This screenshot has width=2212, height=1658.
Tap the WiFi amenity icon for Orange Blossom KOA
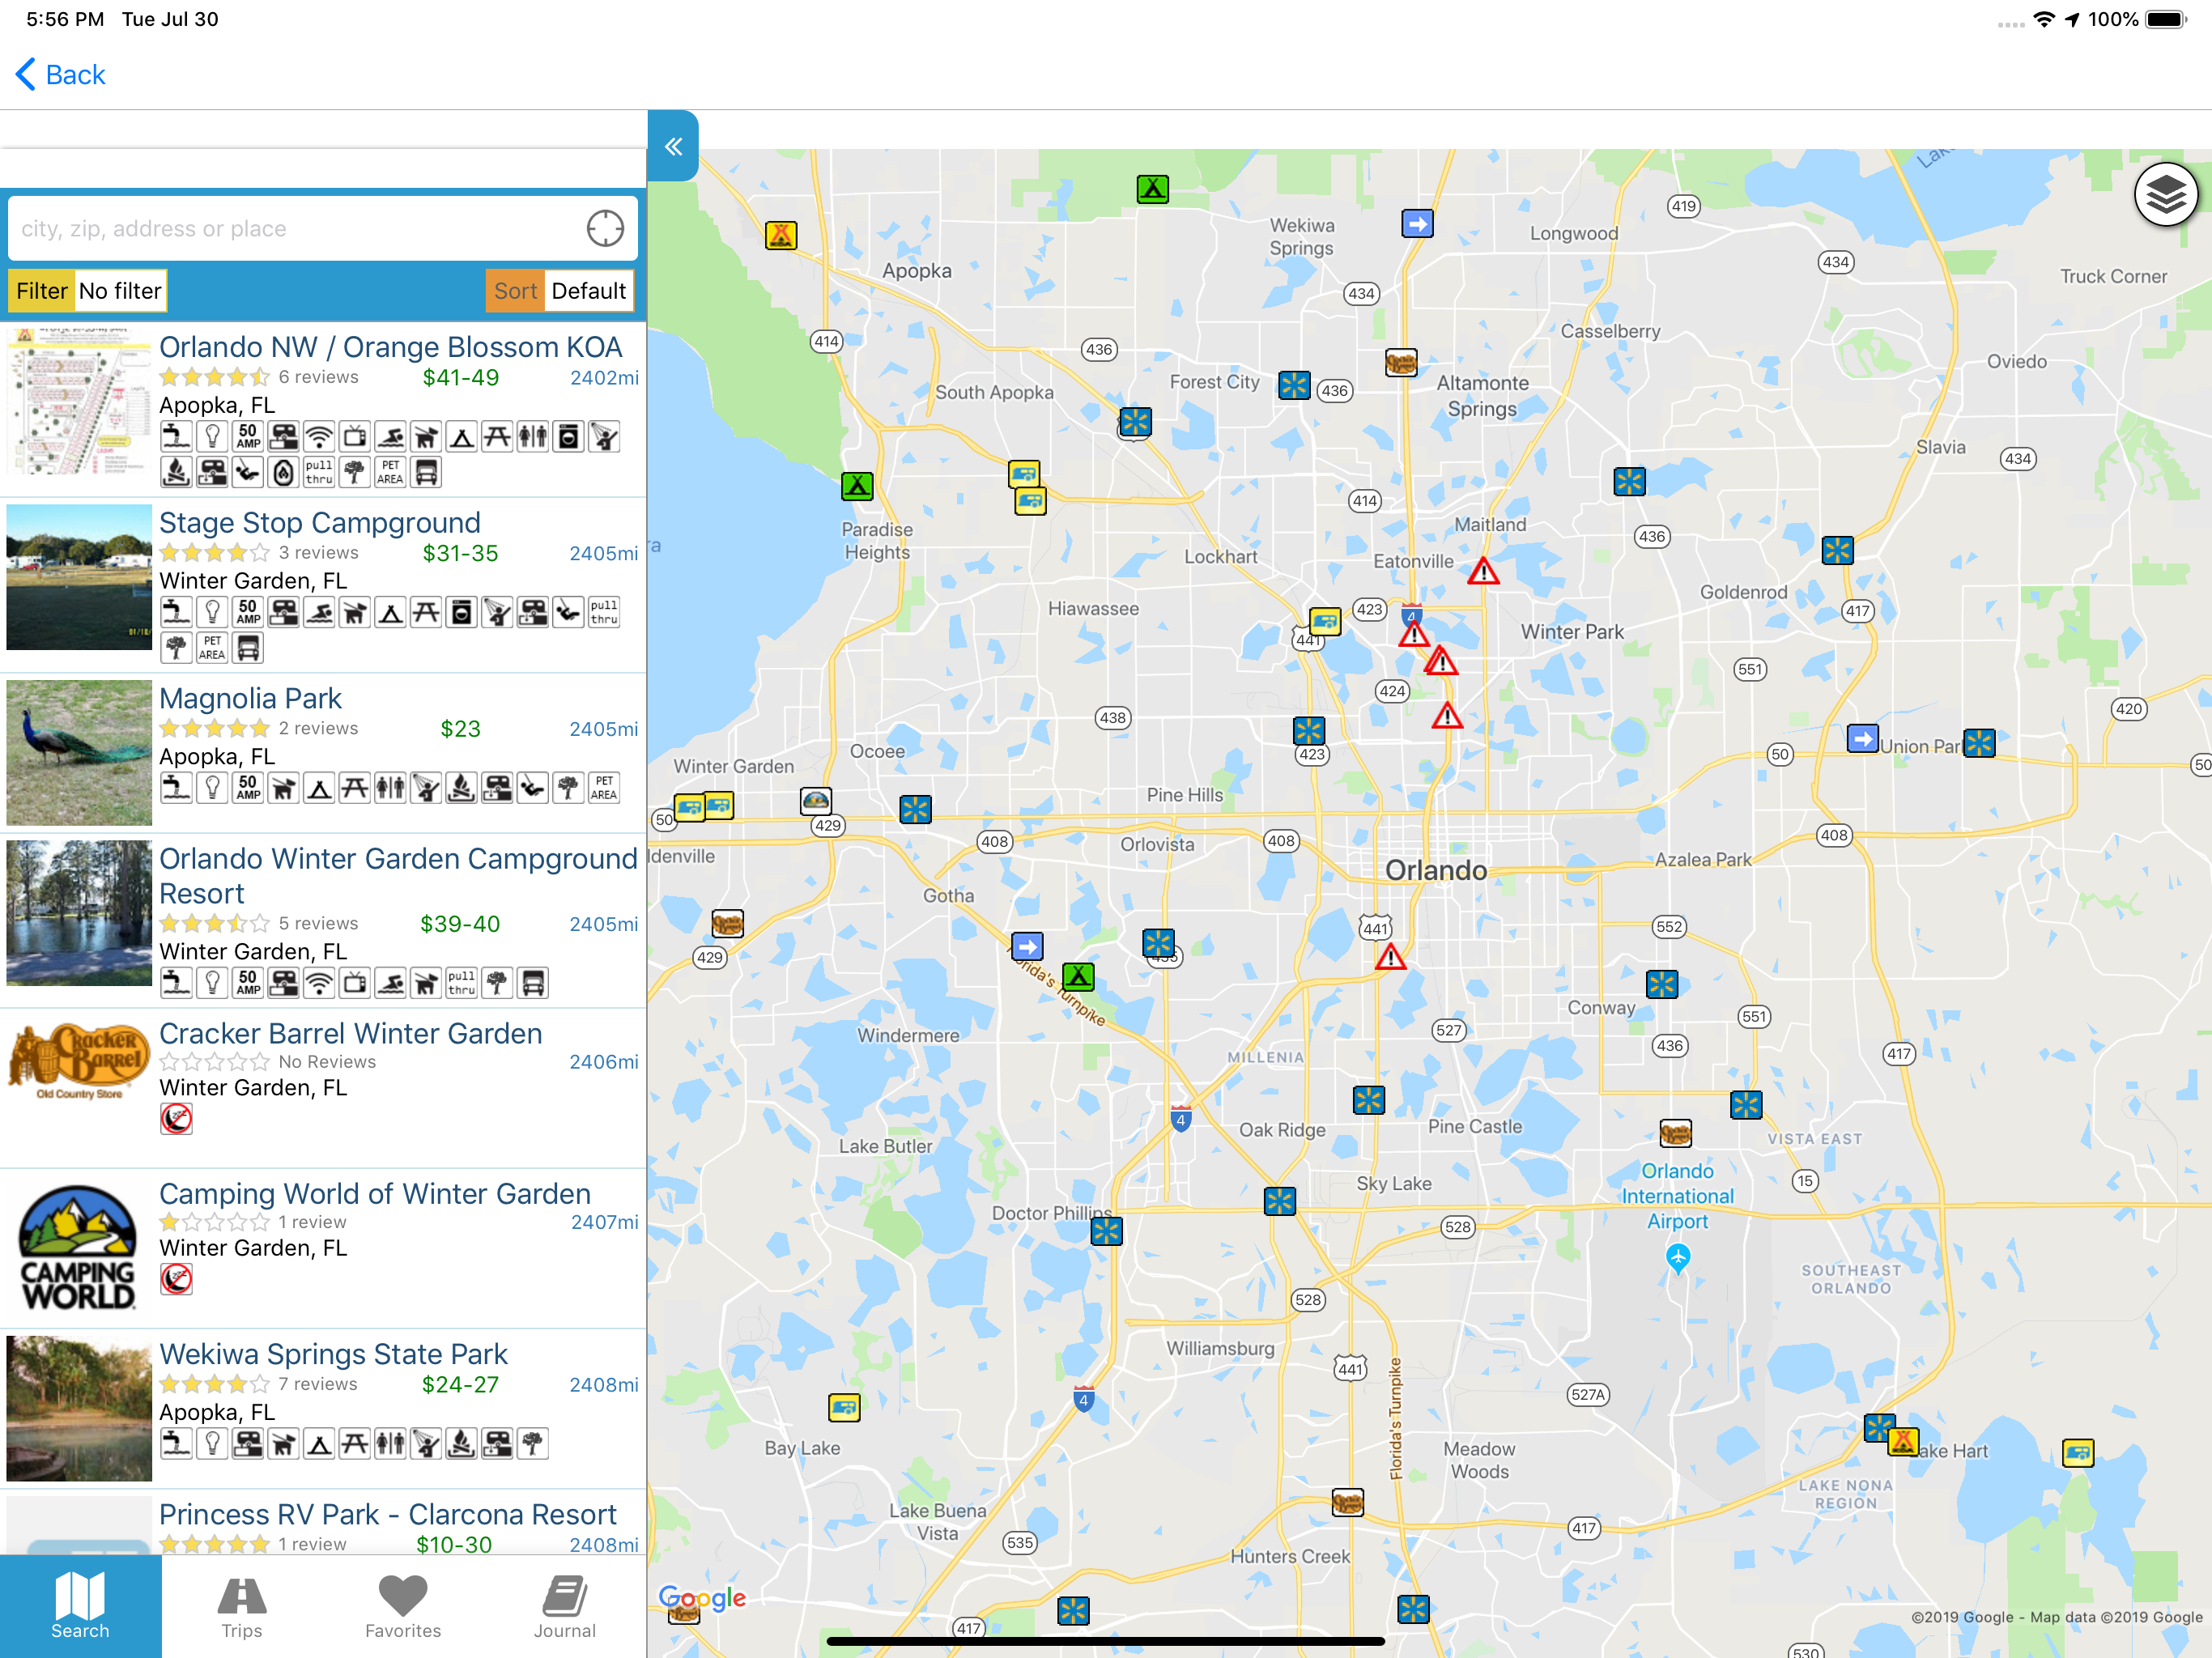319,437
